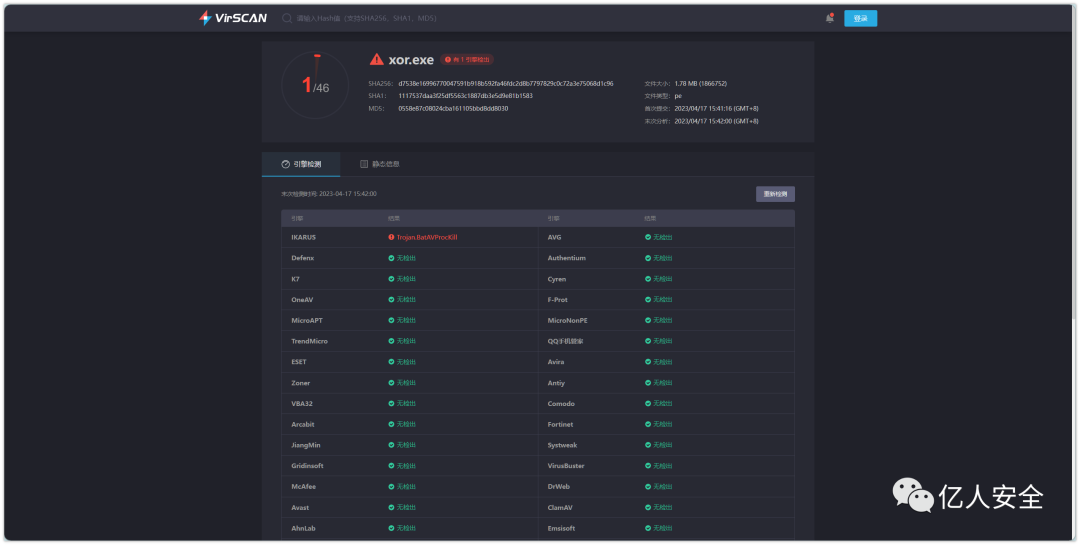Screen dimensions: 1080x545
Task: Click the red 有1引擎检出 badge
Action: (x=468, y=60)
